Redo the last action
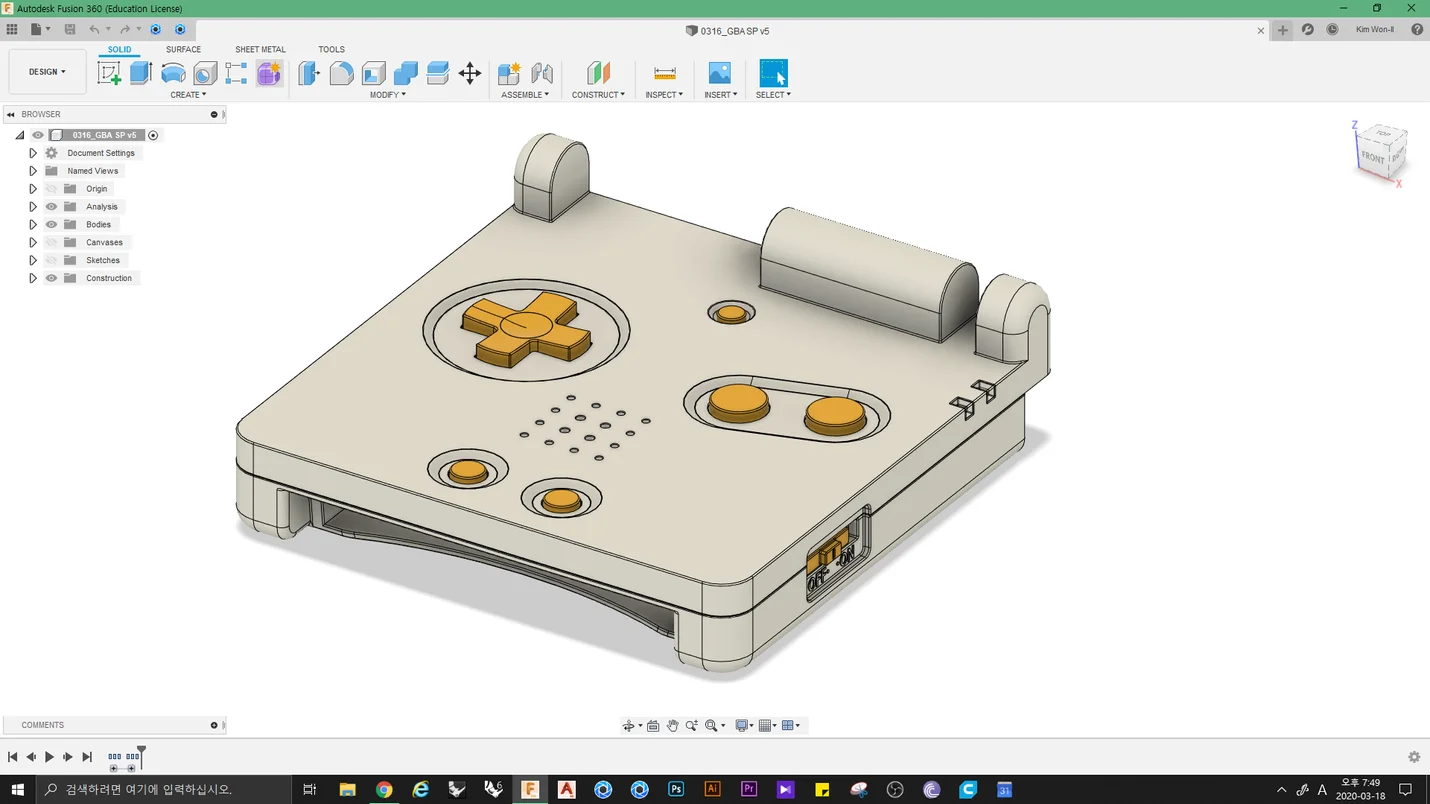Image resolution: width=1430 pixels, height=804 pixels. click(125, 30)
